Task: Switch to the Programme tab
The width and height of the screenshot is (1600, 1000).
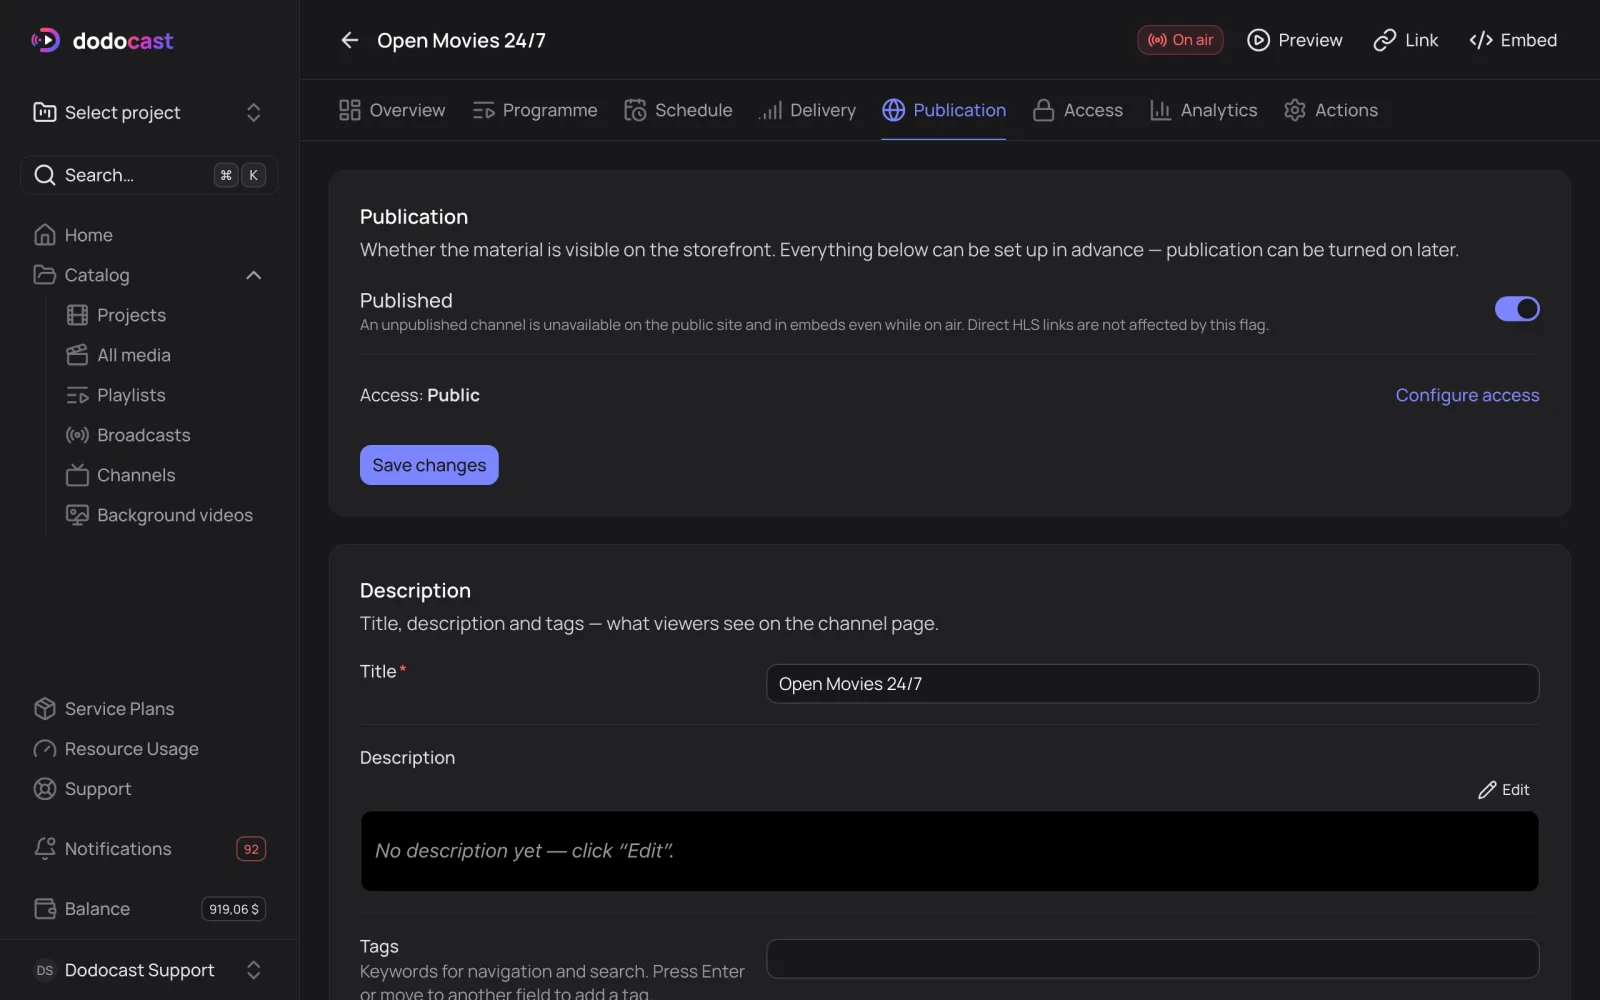Action: click(x=535, y=110)
